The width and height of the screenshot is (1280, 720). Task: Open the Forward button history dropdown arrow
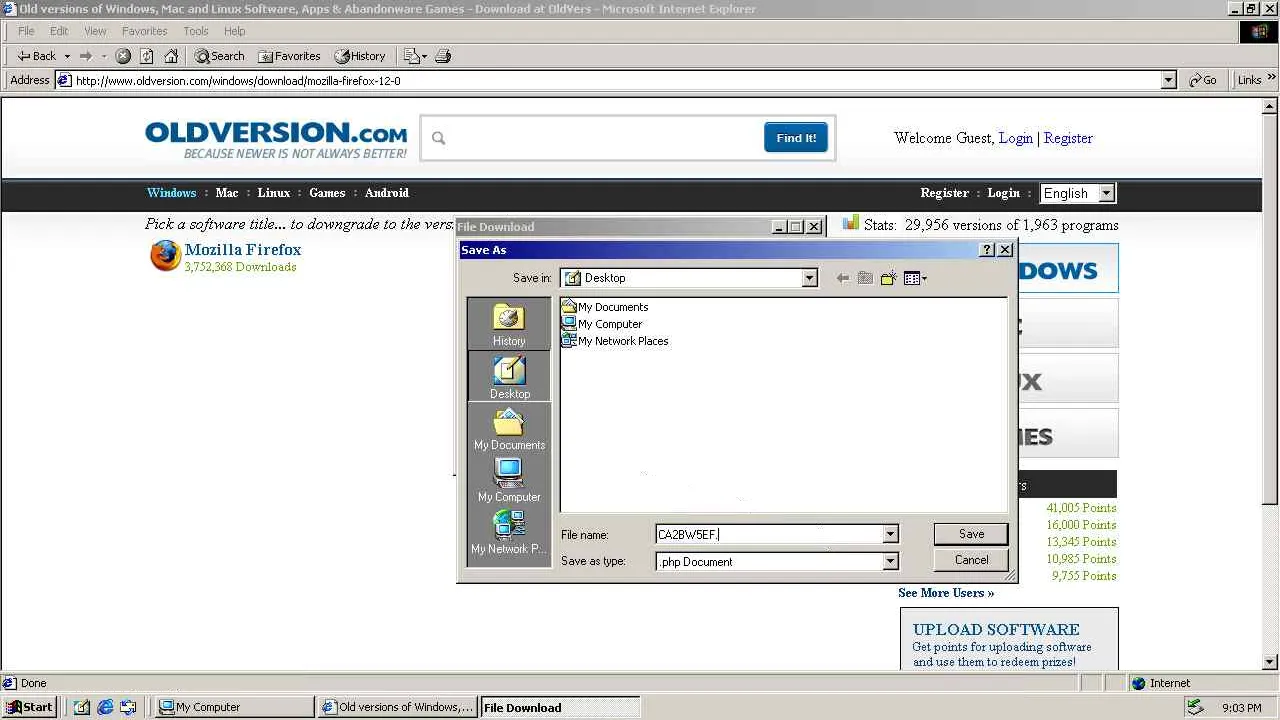tap(103, 56)
